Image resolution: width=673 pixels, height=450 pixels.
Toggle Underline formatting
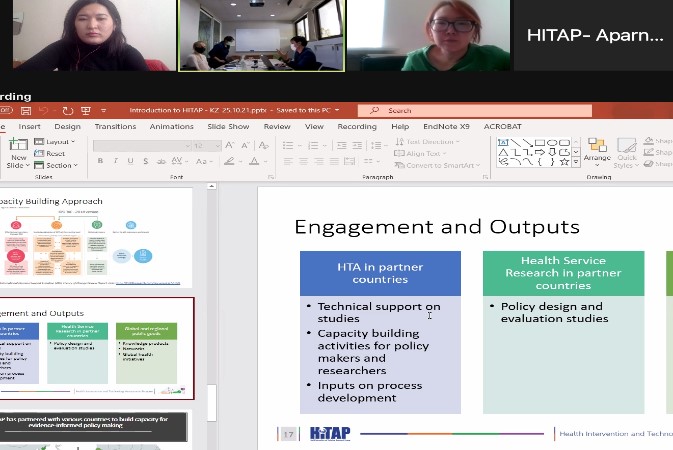tap(129, 161)
